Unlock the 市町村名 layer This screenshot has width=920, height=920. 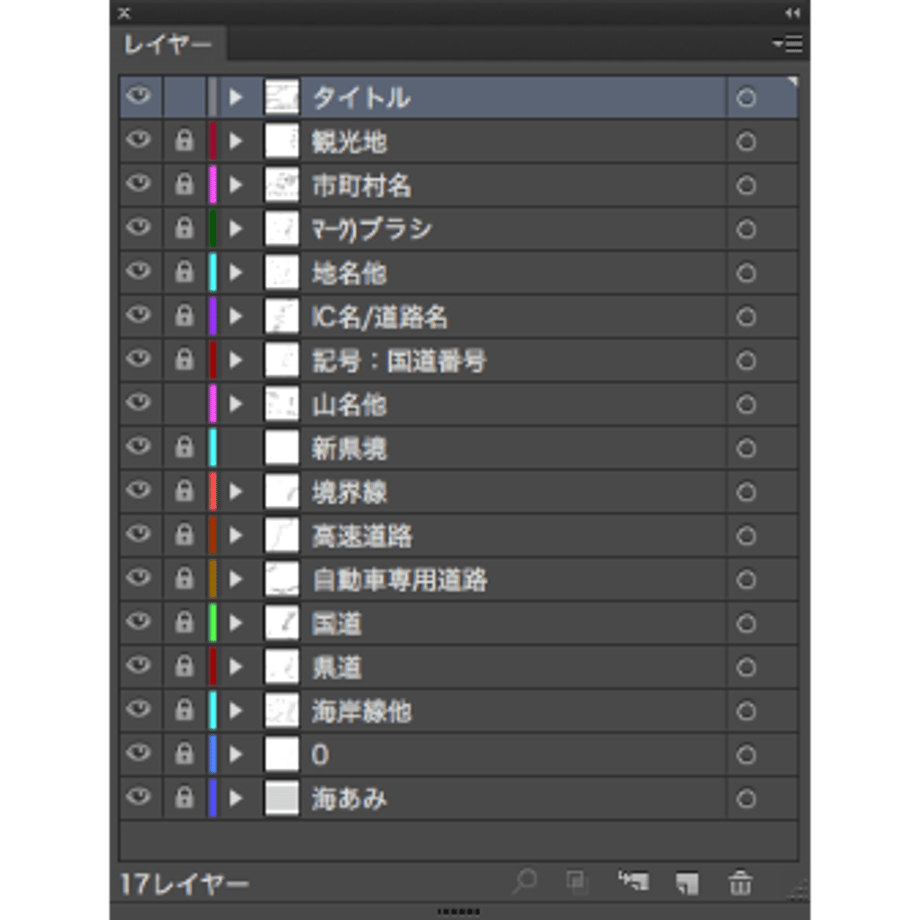coord(184,184)
